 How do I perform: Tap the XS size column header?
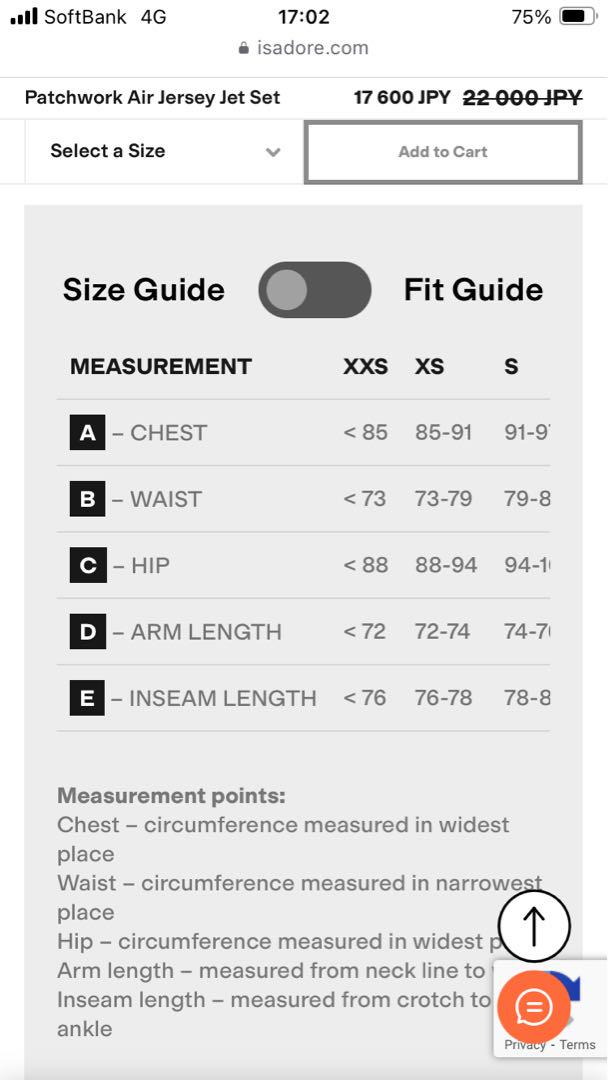click(x=430, y=366)
